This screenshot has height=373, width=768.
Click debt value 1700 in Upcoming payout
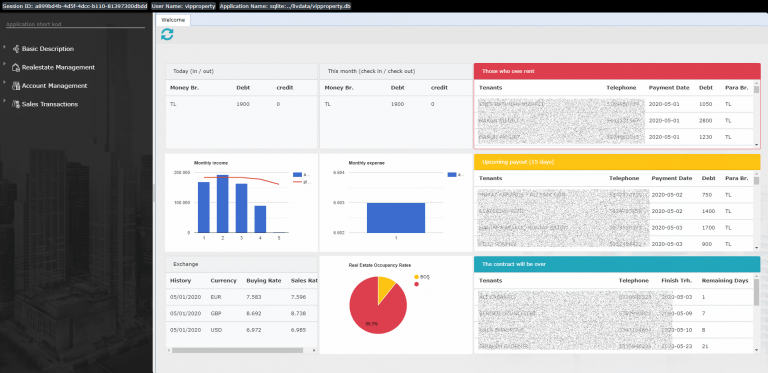click(x=708, y=228)
